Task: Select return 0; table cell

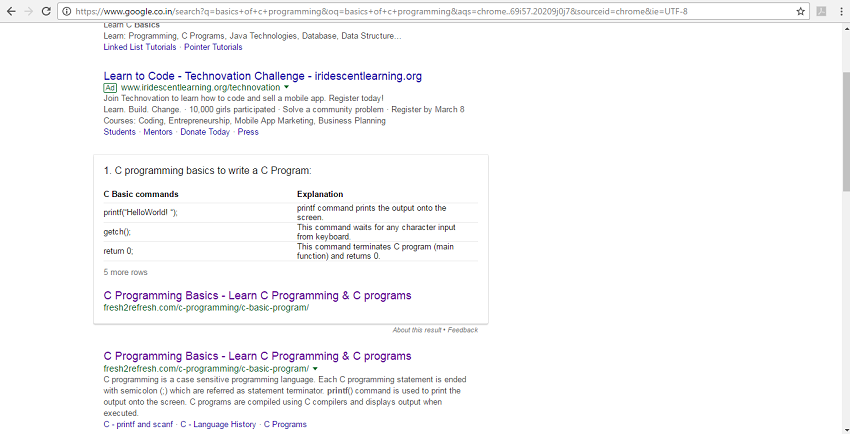Action: [118, 251]
